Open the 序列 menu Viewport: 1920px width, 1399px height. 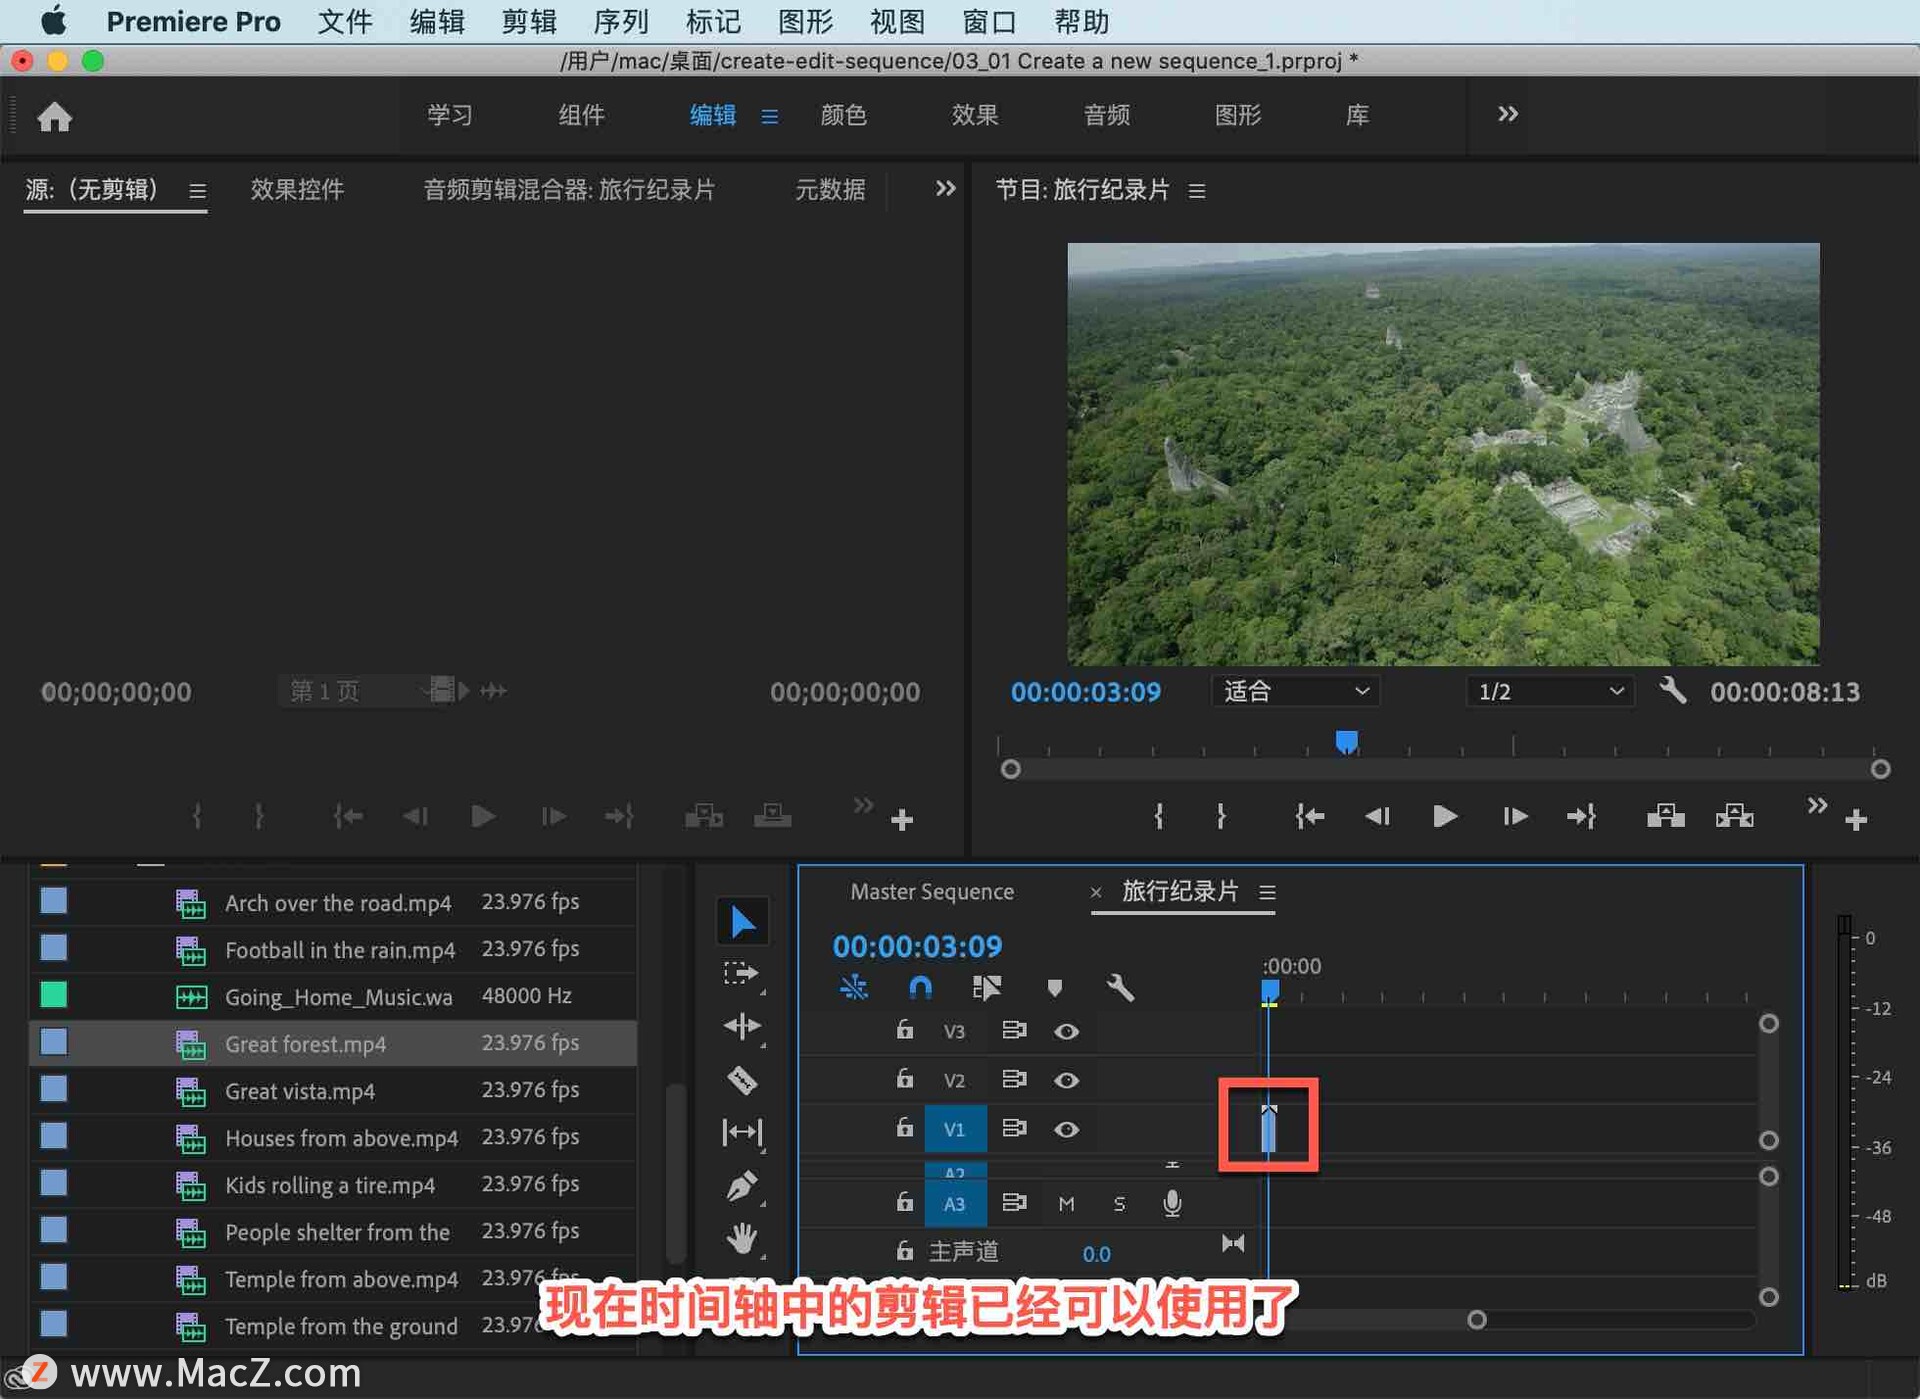[x=620, y=21]
